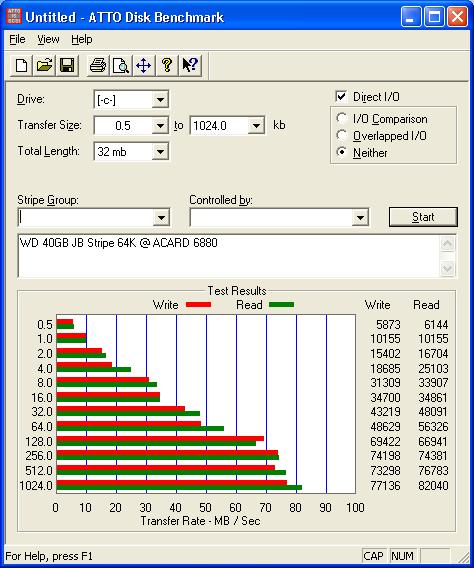Click the four-arrow move icon
474x568 pixels.
click(x=144, y=66)
